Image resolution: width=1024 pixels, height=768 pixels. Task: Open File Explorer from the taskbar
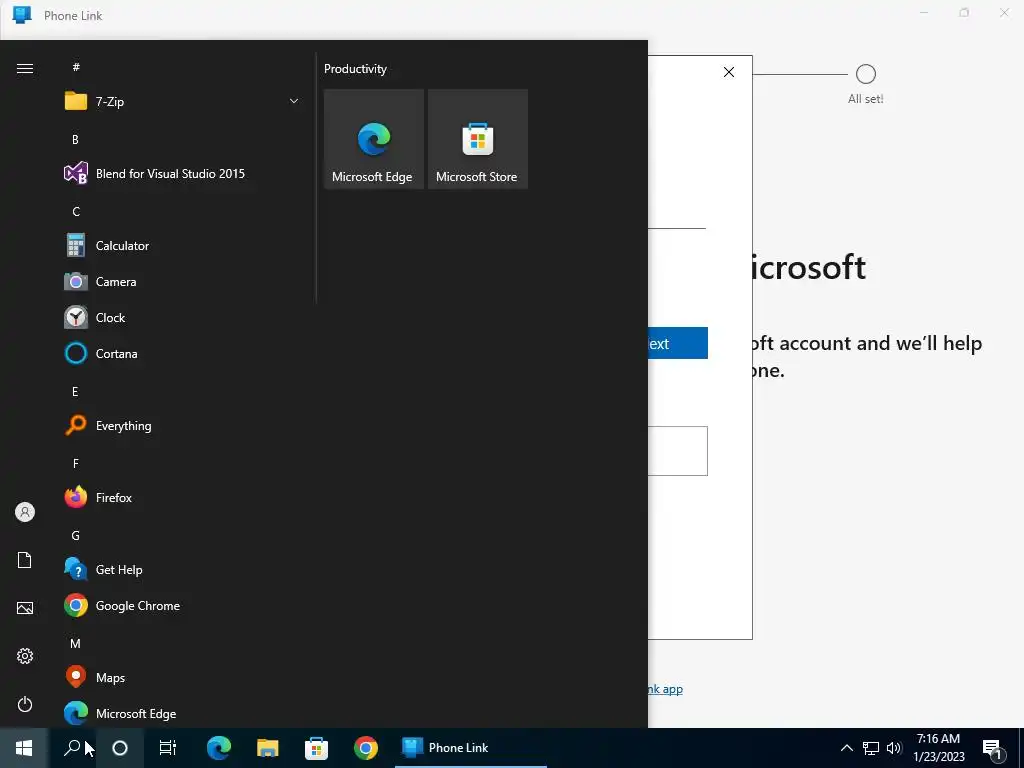(x=268, y=748)
